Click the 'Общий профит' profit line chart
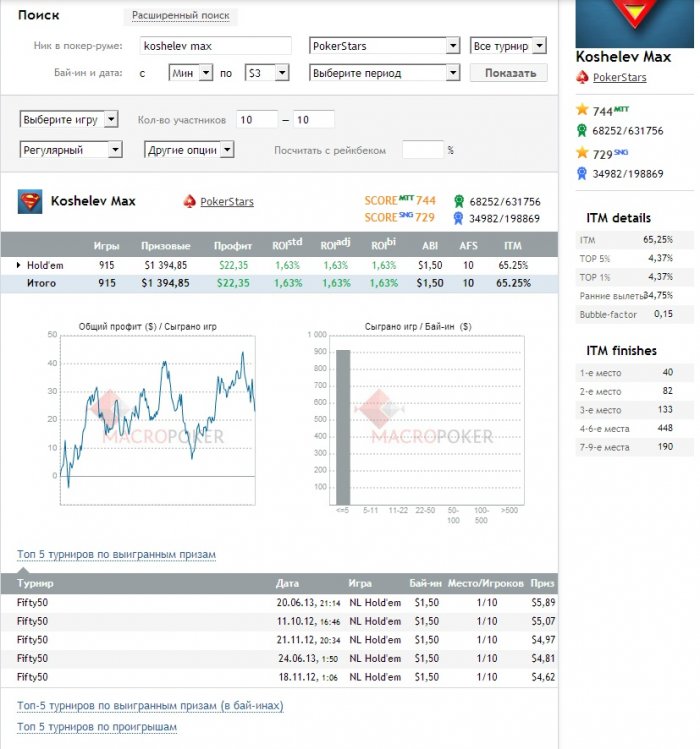This screenshot has height=749, width=700. tap(158, 420)
